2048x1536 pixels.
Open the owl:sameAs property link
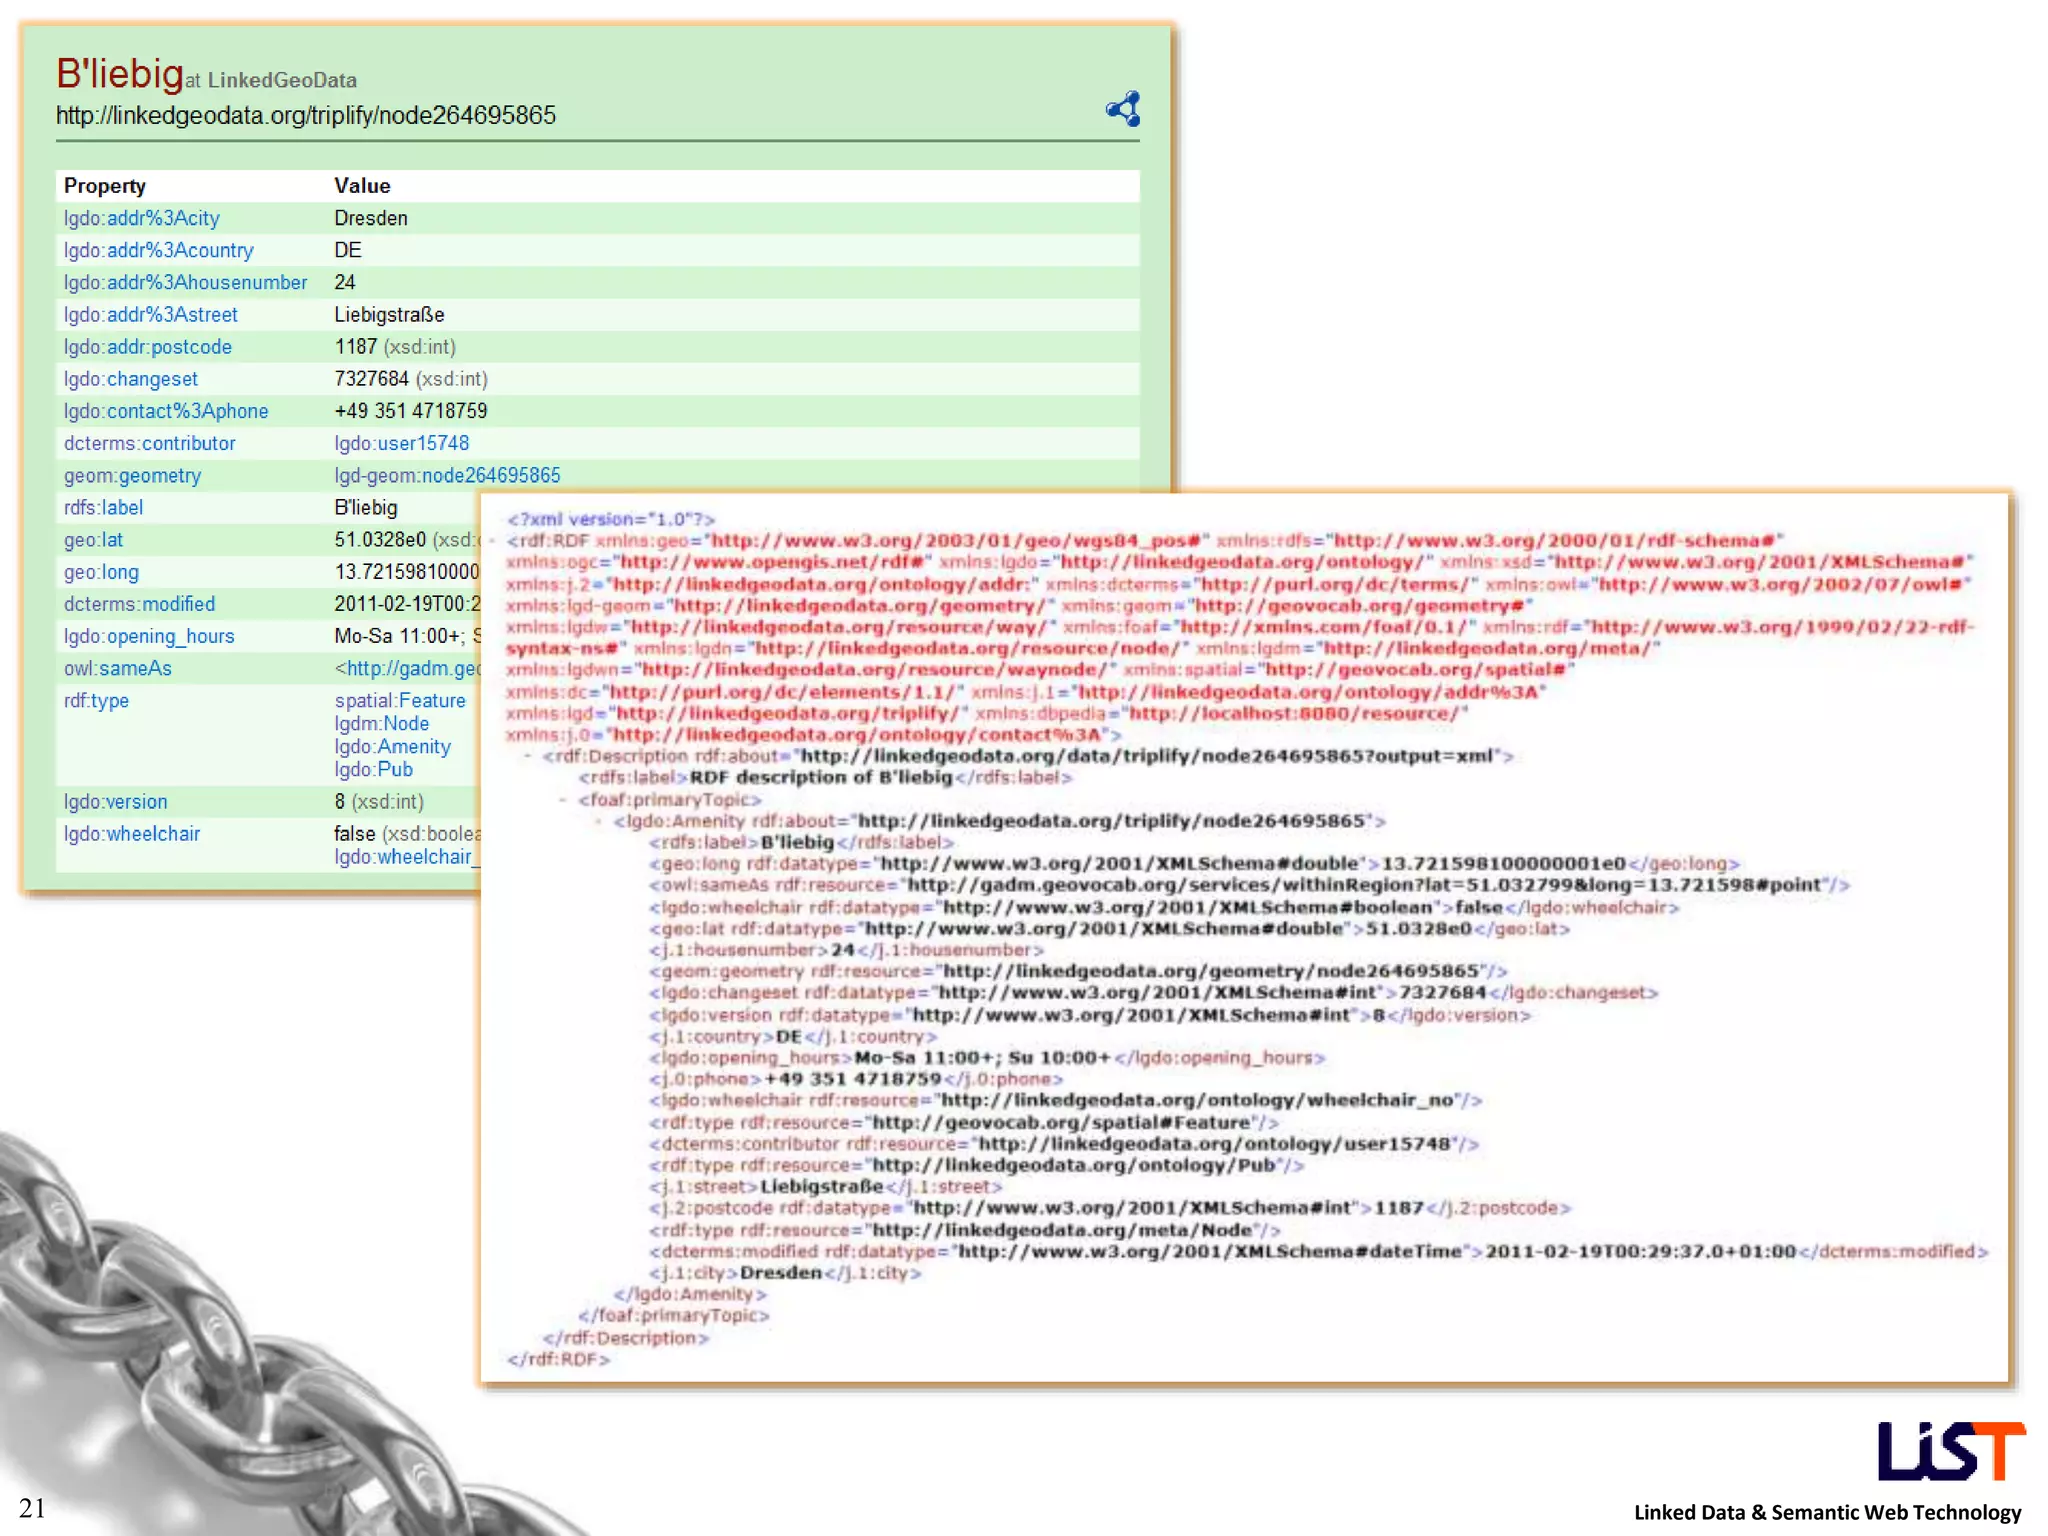click(x=117, y=668)
